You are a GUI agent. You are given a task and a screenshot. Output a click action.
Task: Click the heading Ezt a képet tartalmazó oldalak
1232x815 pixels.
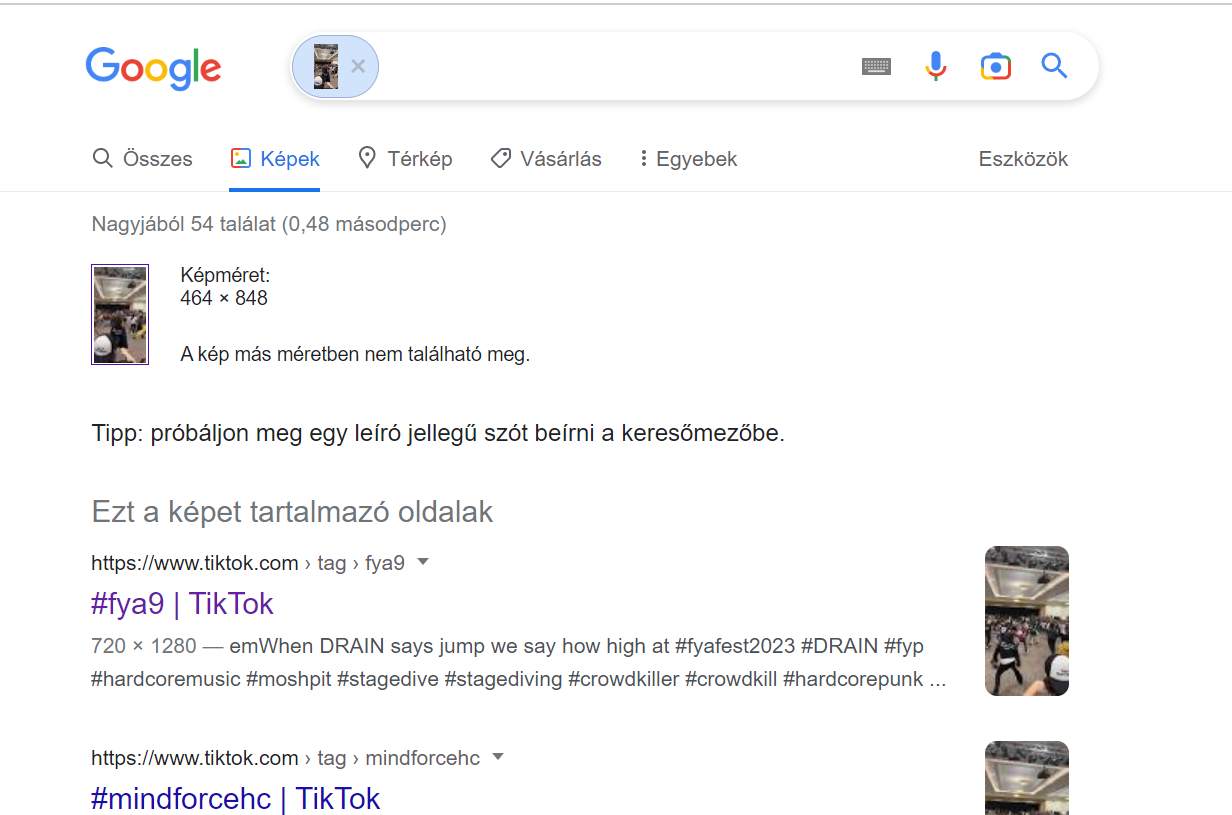point(292,512)
